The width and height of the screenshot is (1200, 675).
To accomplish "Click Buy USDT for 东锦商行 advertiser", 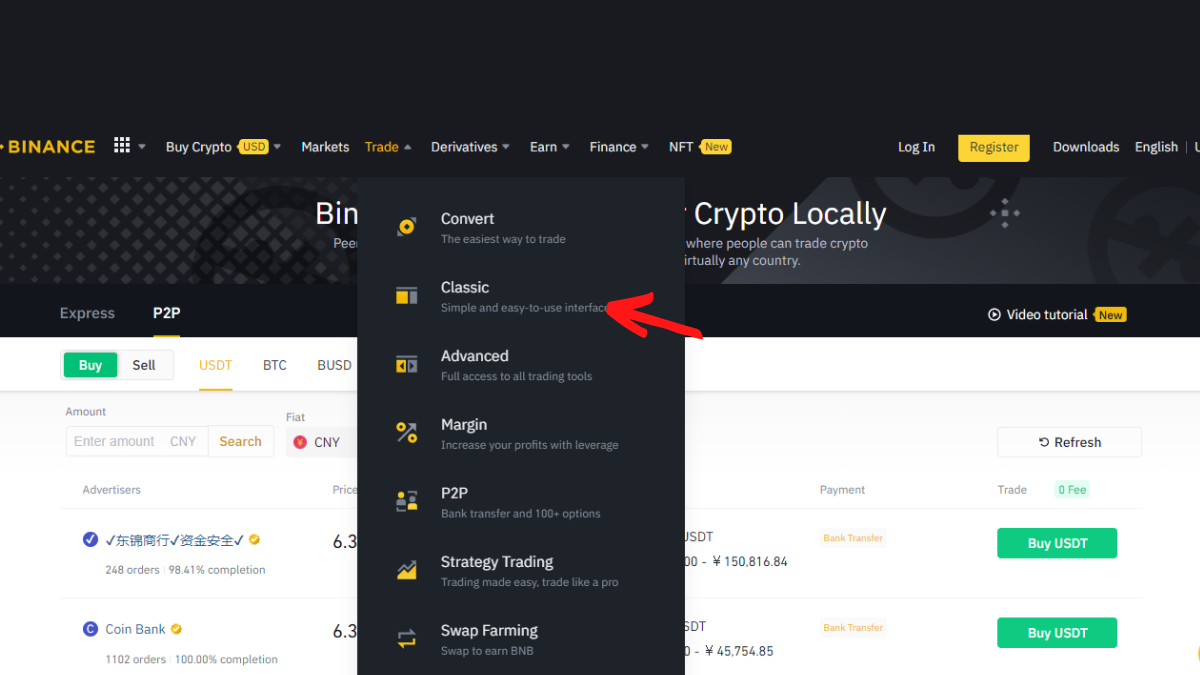I will tap(1057, 543).
